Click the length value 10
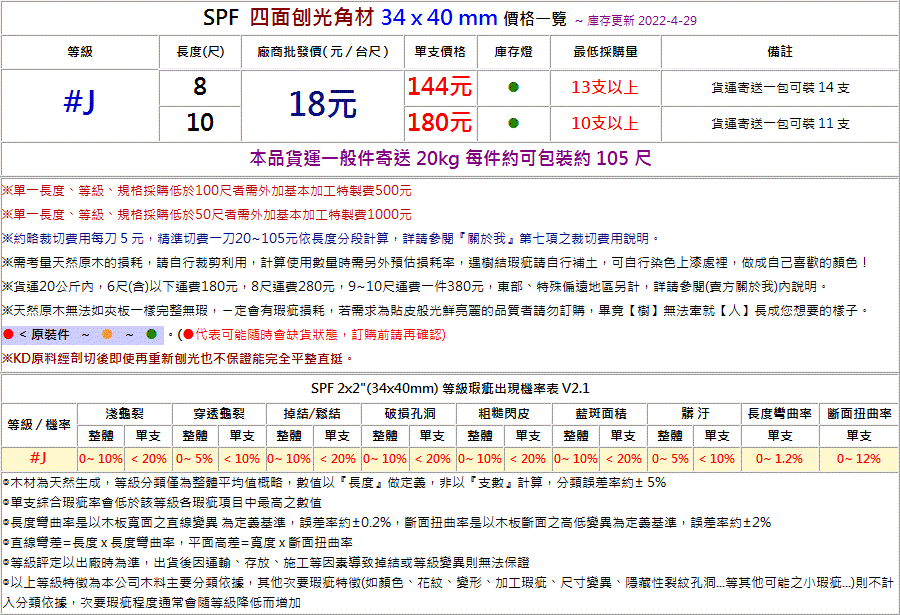 tap(200, 122)
